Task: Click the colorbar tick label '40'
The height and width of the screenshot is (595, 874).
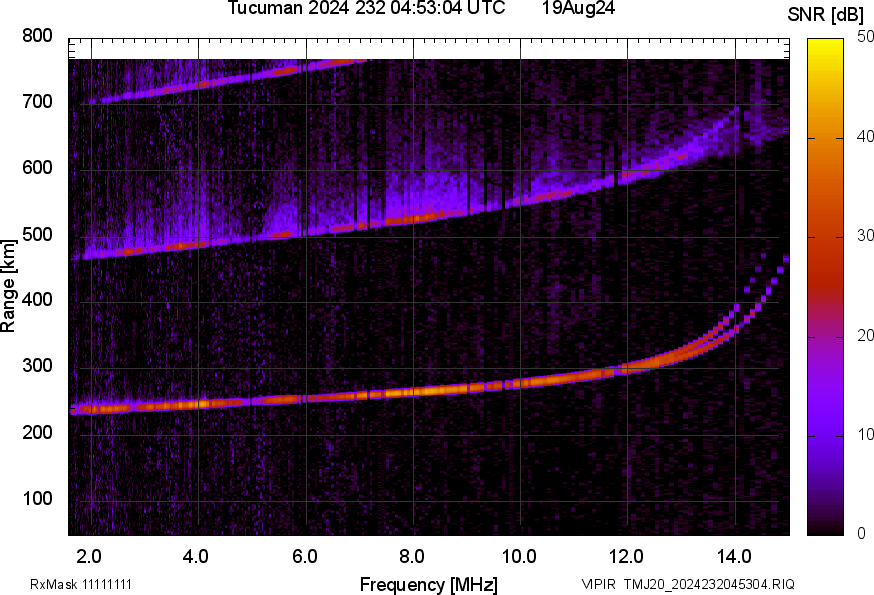Action: tap(865, 137)
